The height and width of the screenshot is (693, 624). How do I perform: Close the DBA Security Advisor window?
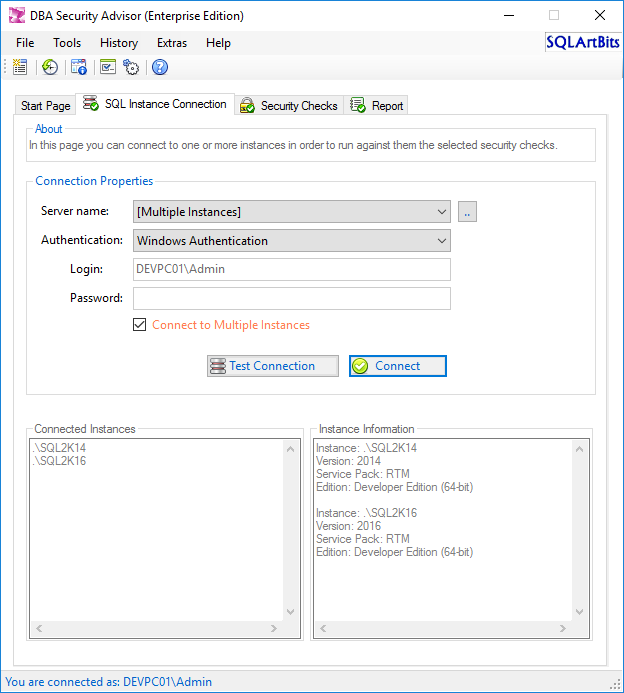(x=600, y=15)
